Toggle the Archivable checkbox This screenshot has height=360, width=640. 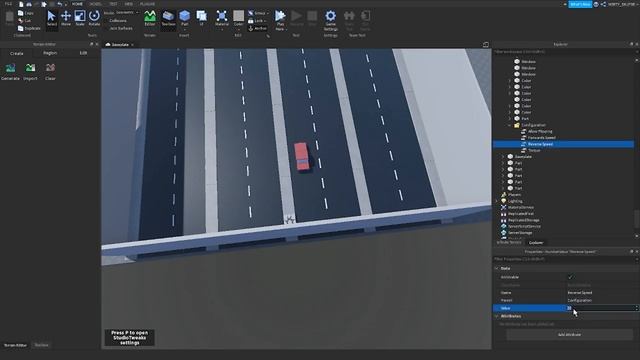571,277
